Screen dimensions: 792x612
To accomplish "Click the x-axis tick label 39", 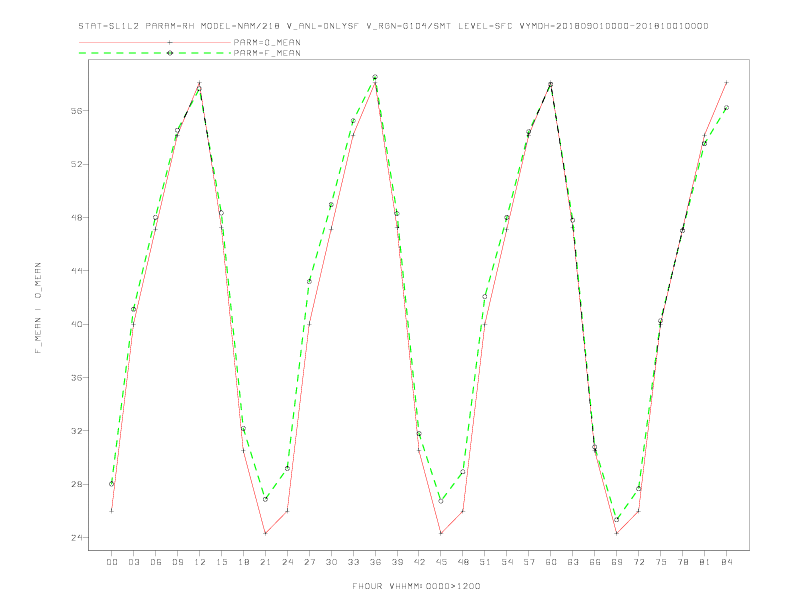I will (397, 562).
